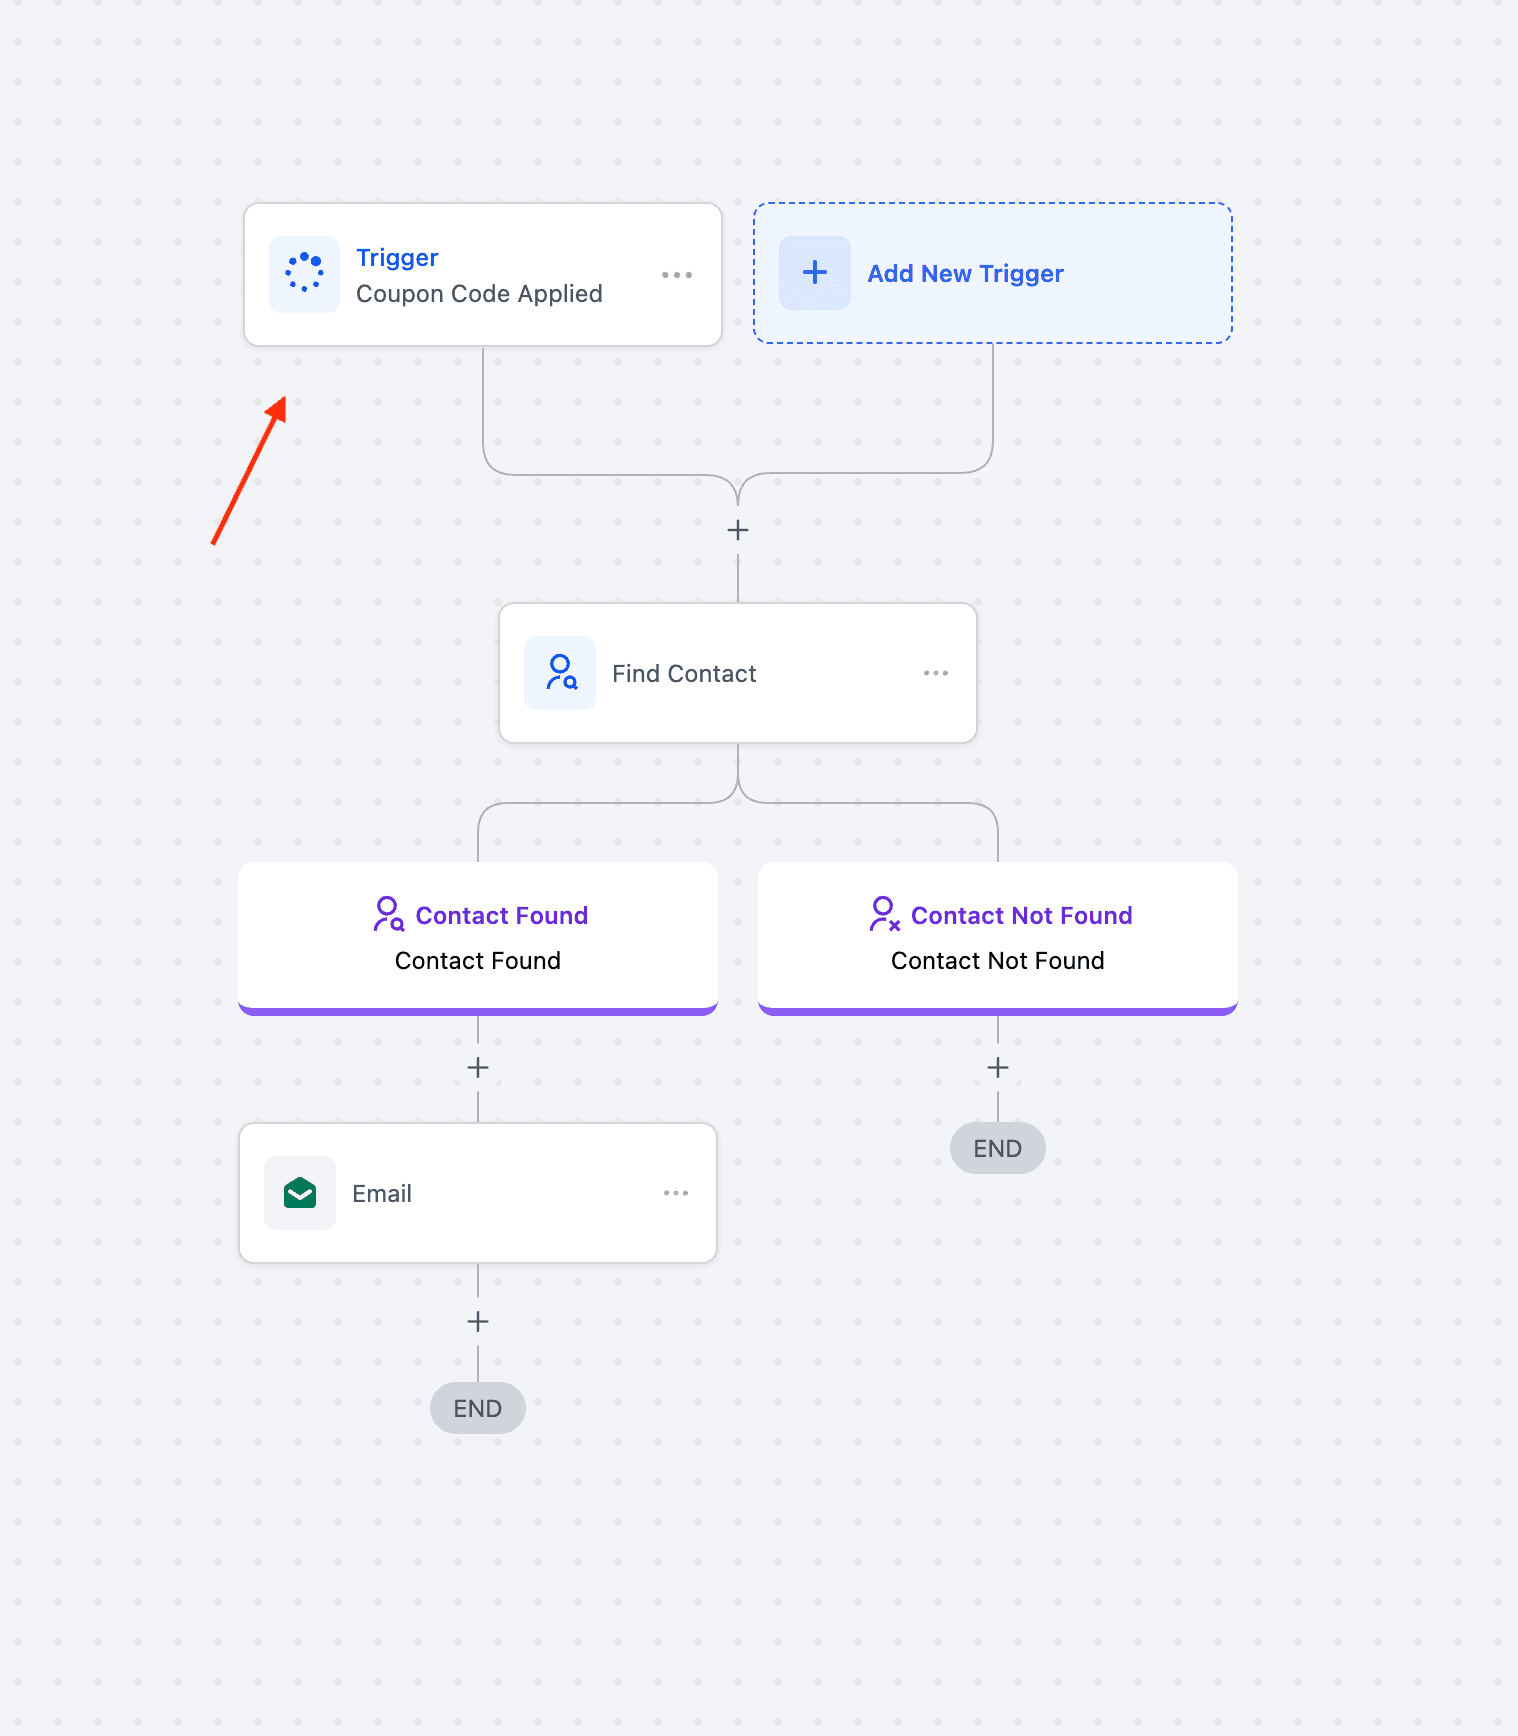Click the plus icon in Add New Trigger

(815, 273)
